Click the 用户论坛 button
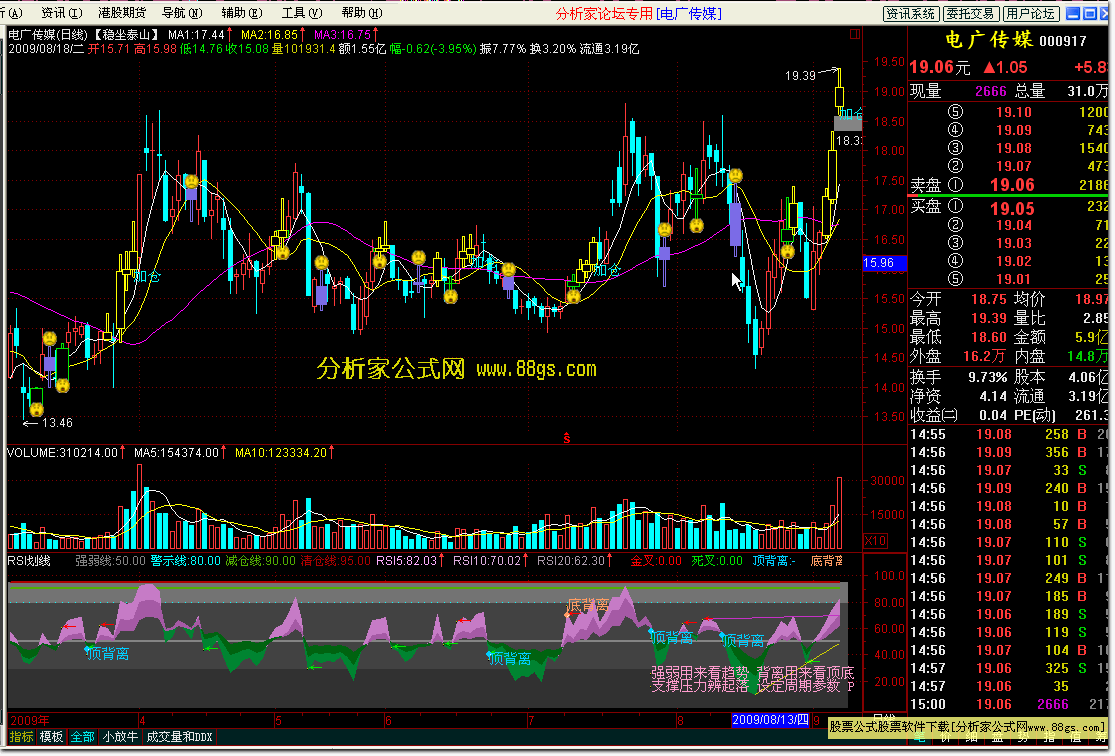This screenshot has height=756, width=1115. point(1031,14)
